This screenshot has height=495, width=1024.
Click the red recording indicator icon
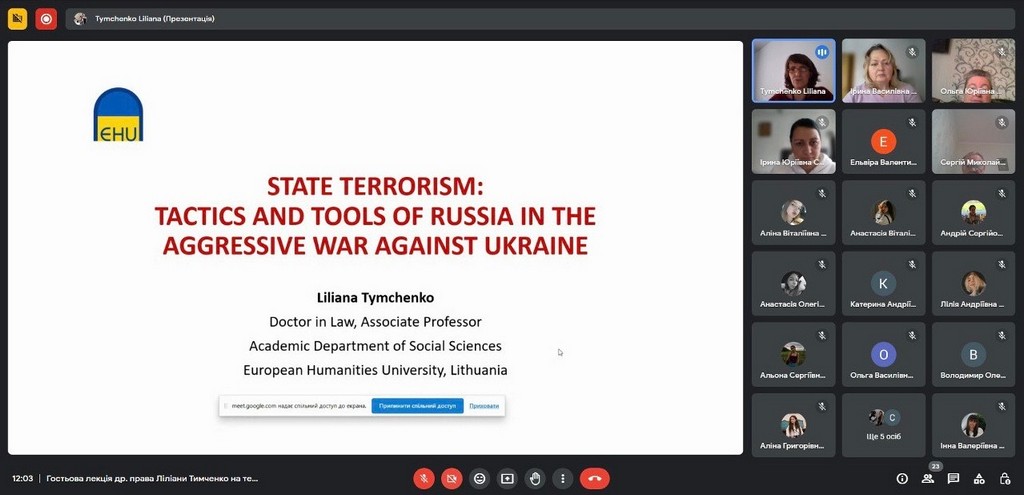tap(46, 19)
